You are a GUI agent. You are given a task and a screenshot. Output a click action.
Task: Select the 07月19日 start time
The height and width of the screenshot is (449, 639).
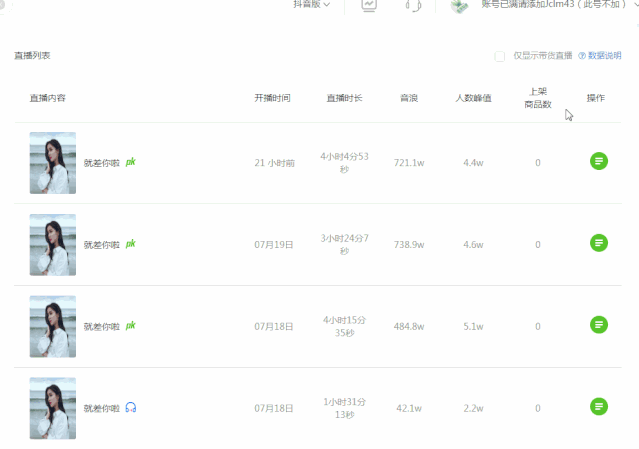click(274, 245)
